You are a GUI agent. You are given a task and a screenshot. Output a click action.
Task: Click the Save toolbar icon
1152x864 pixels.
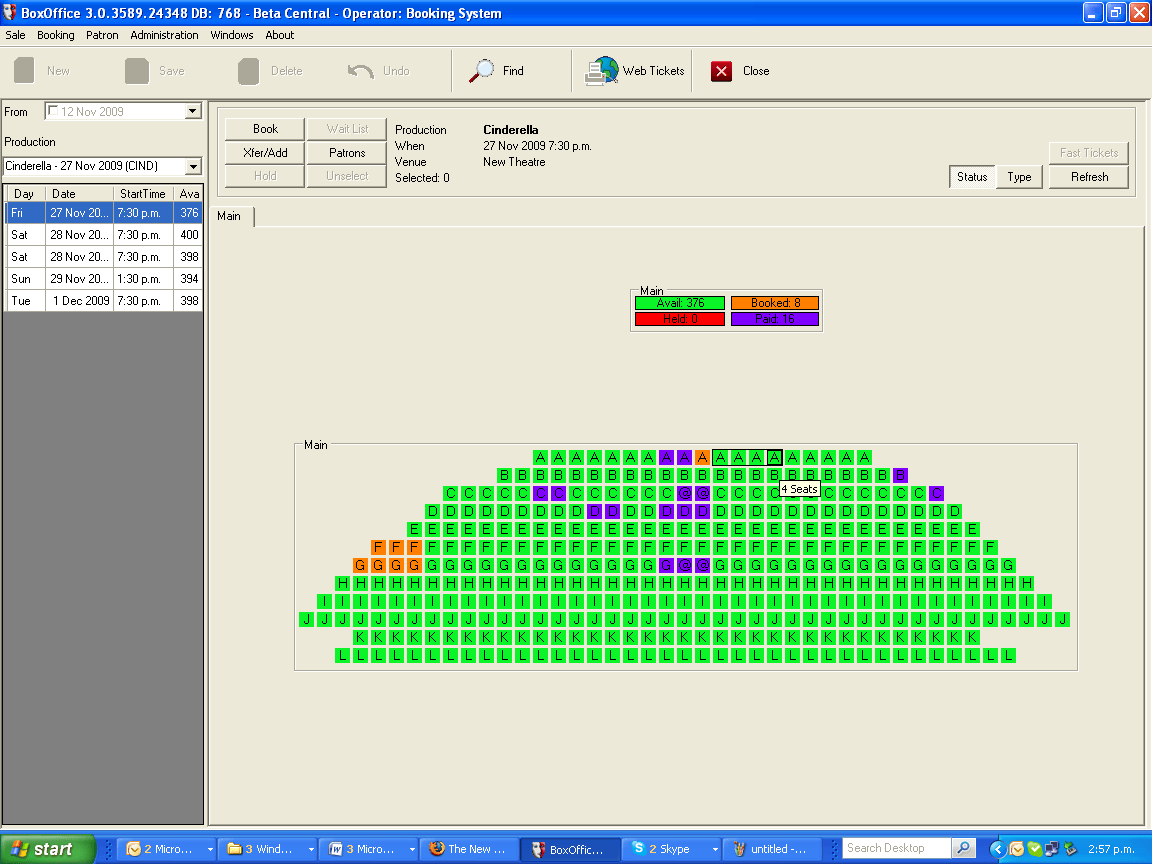tap(135, 70)
